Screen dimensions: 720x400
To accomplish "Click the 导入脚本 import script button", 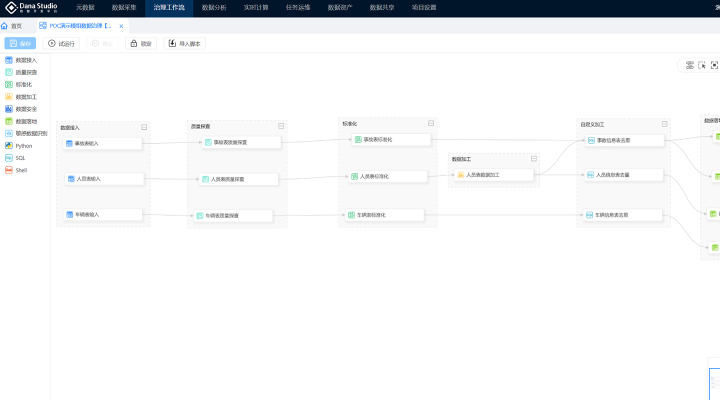I will (184, 43).
